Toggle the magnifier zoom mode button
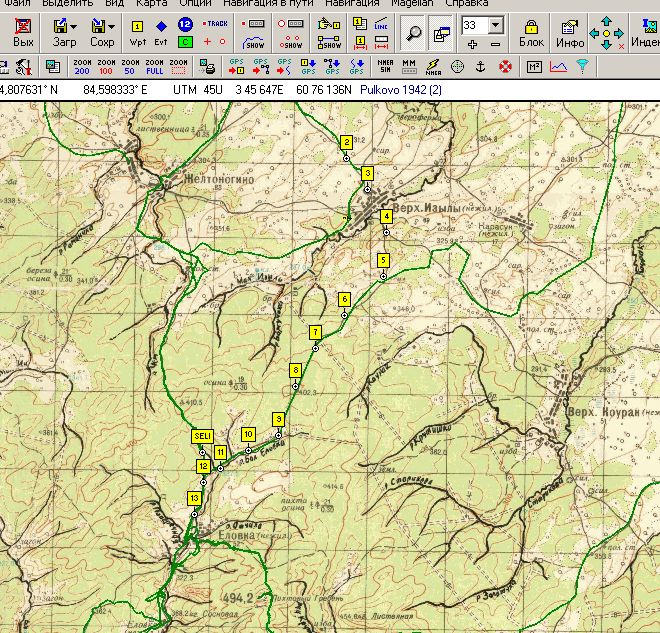Screen dimensions: 660x633 [413, 33]
